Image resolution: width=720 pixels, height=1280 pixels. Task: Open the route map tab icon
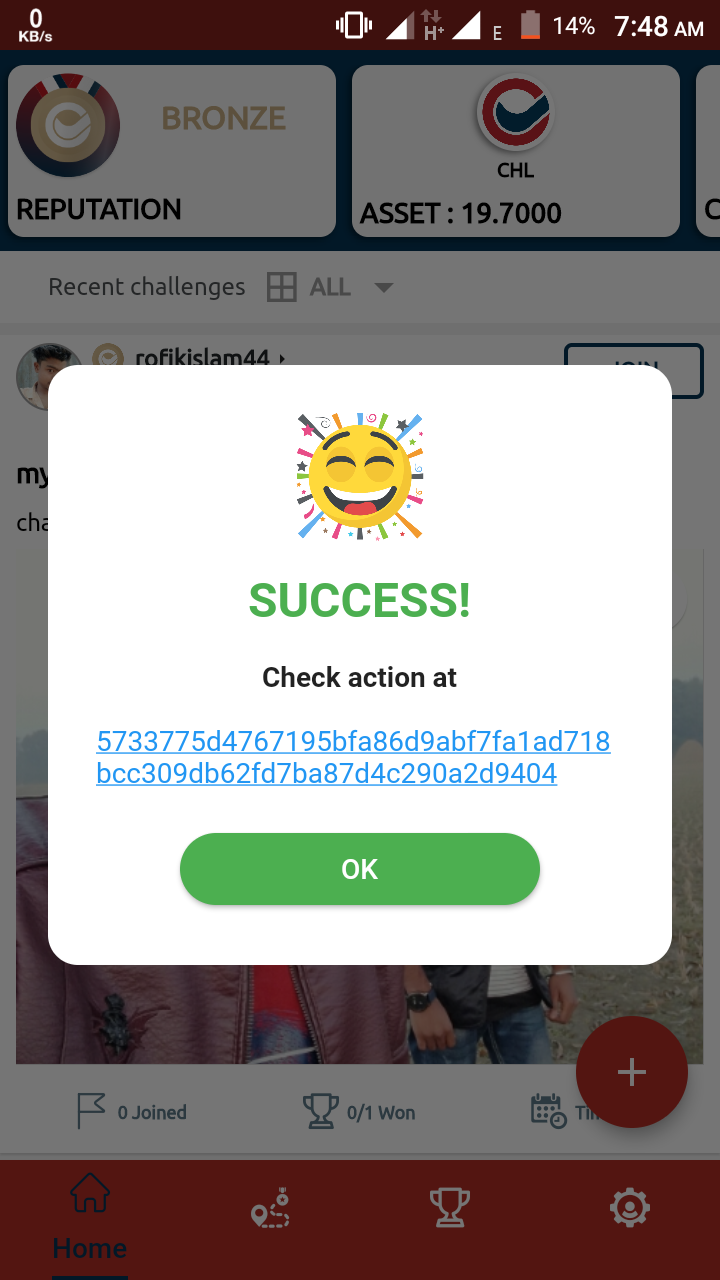[x=270, y=1209]
